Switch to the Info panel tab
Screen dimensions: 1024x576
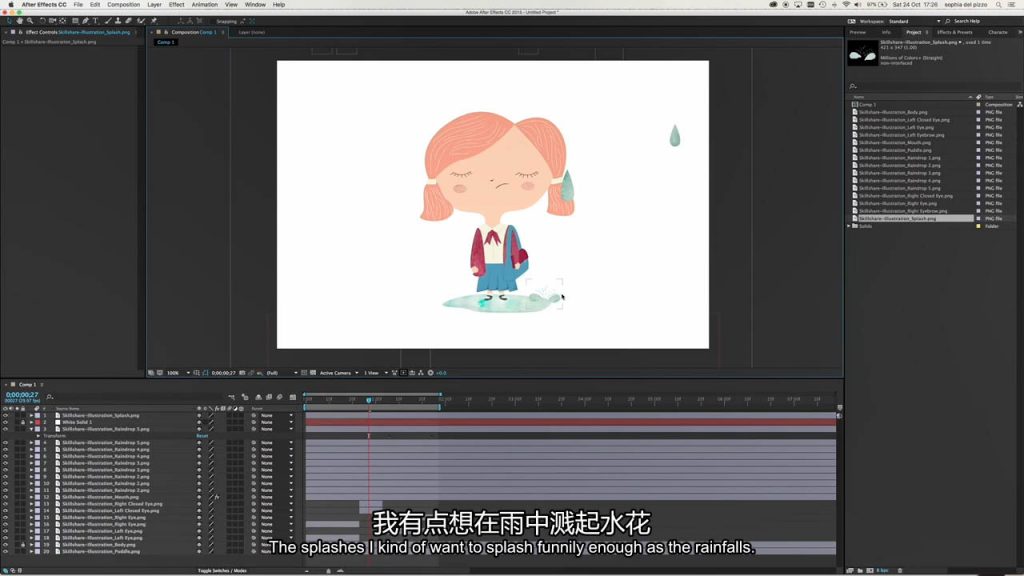pos(886,32)
